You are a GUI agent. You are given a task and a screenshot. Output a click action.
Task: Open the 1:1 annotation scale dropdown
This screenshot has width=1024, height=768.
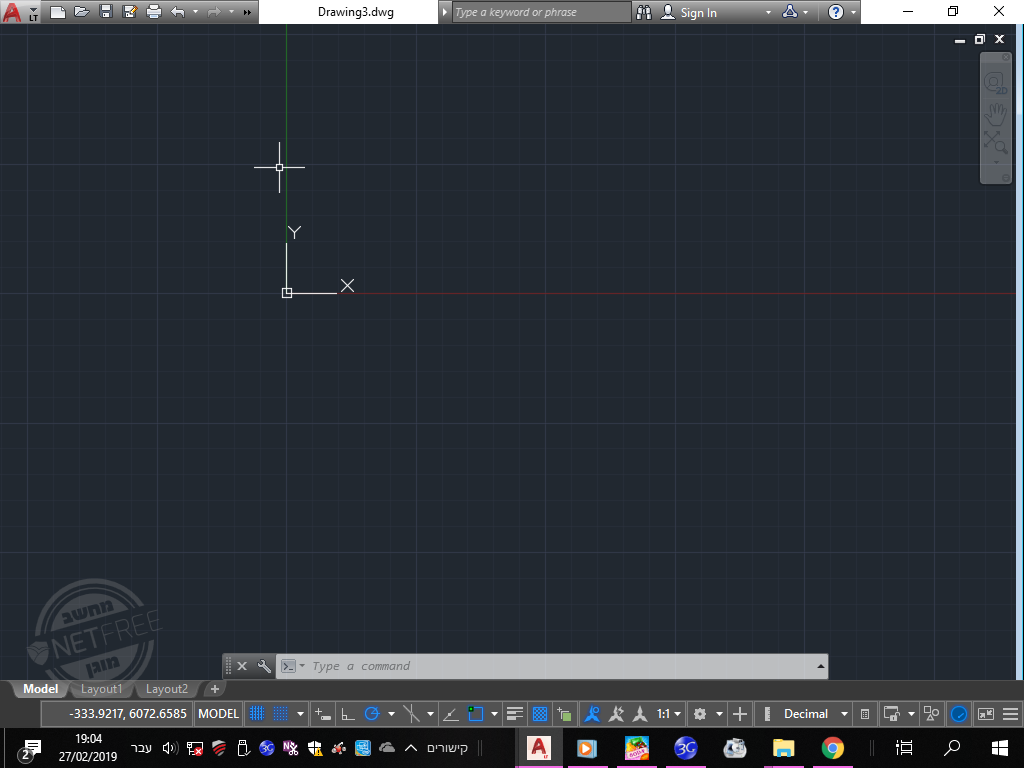pyautogui.click(x=669, y=714)
